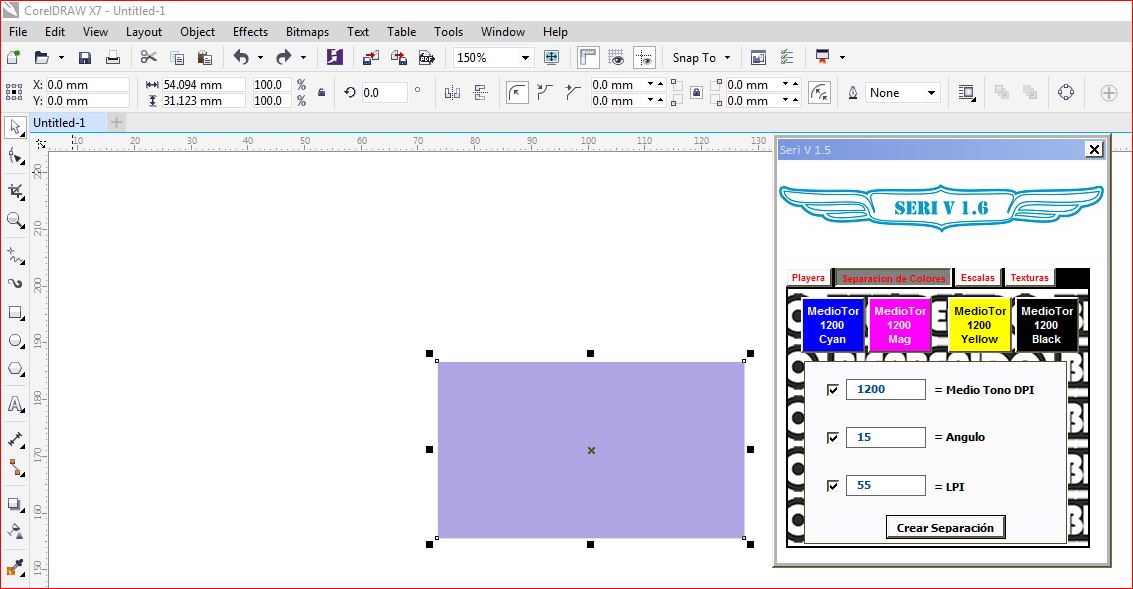Open the Bitmaps menu

click(x=307, y=32)
